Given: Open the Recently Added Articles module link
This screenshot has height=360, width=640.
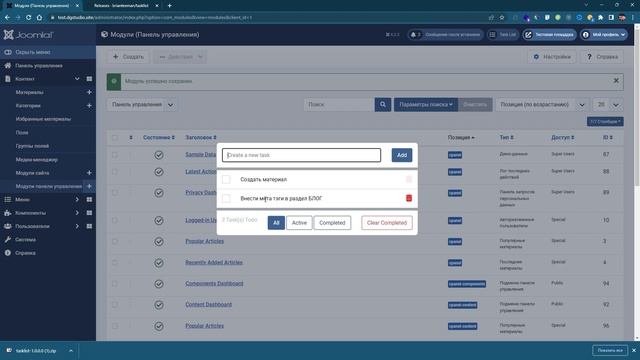Looking at the screenshot, I should click(x=214, y=262).
